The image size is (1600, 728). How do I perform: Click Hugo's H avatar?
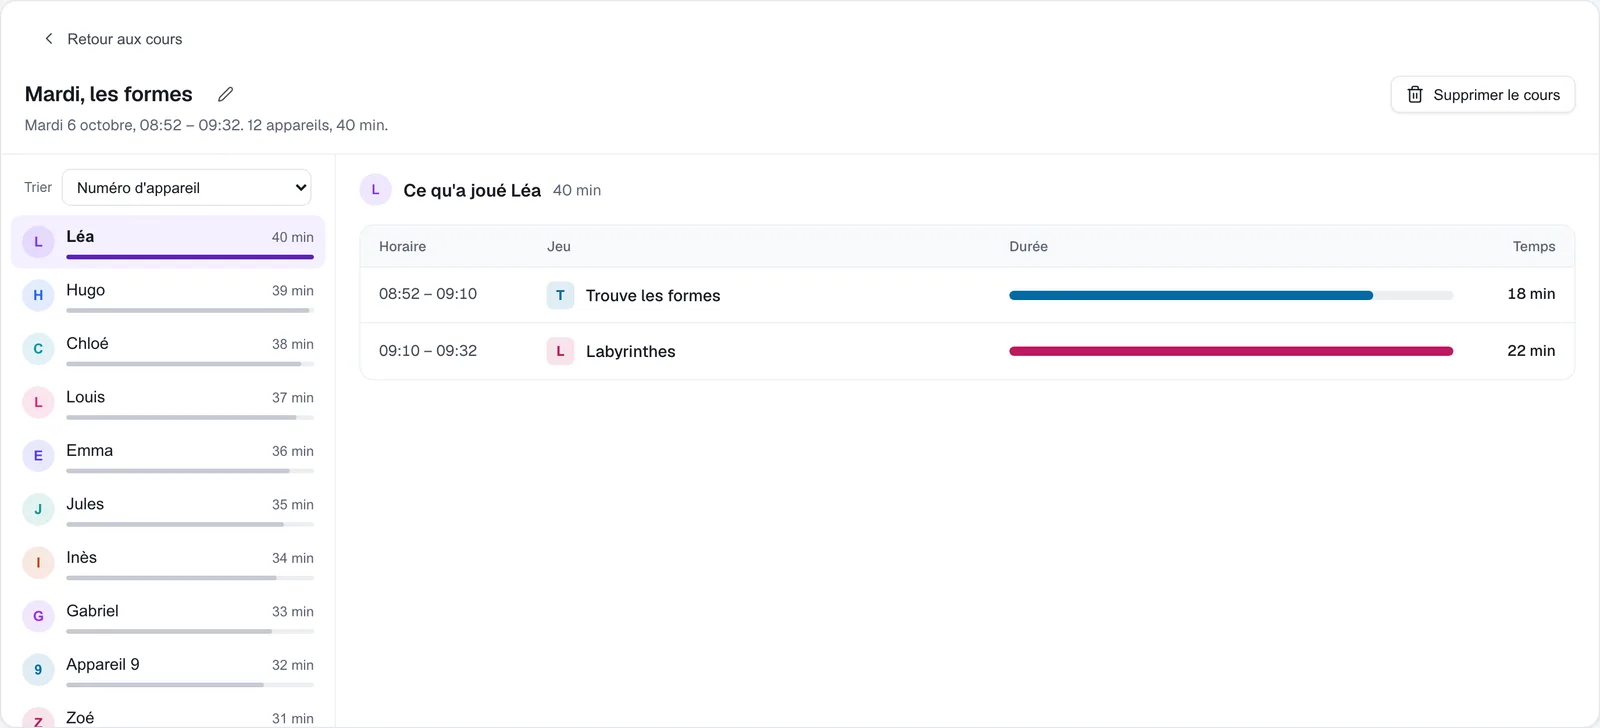[x=38, y=295]
